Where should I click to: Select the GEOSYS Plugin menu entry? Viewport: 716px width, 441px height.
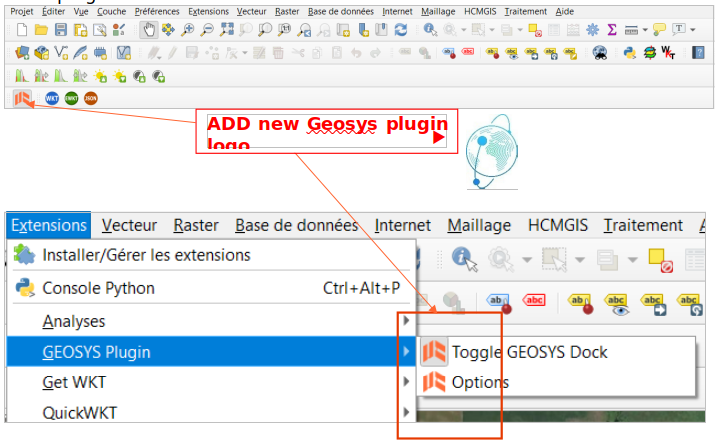[211, 352]
